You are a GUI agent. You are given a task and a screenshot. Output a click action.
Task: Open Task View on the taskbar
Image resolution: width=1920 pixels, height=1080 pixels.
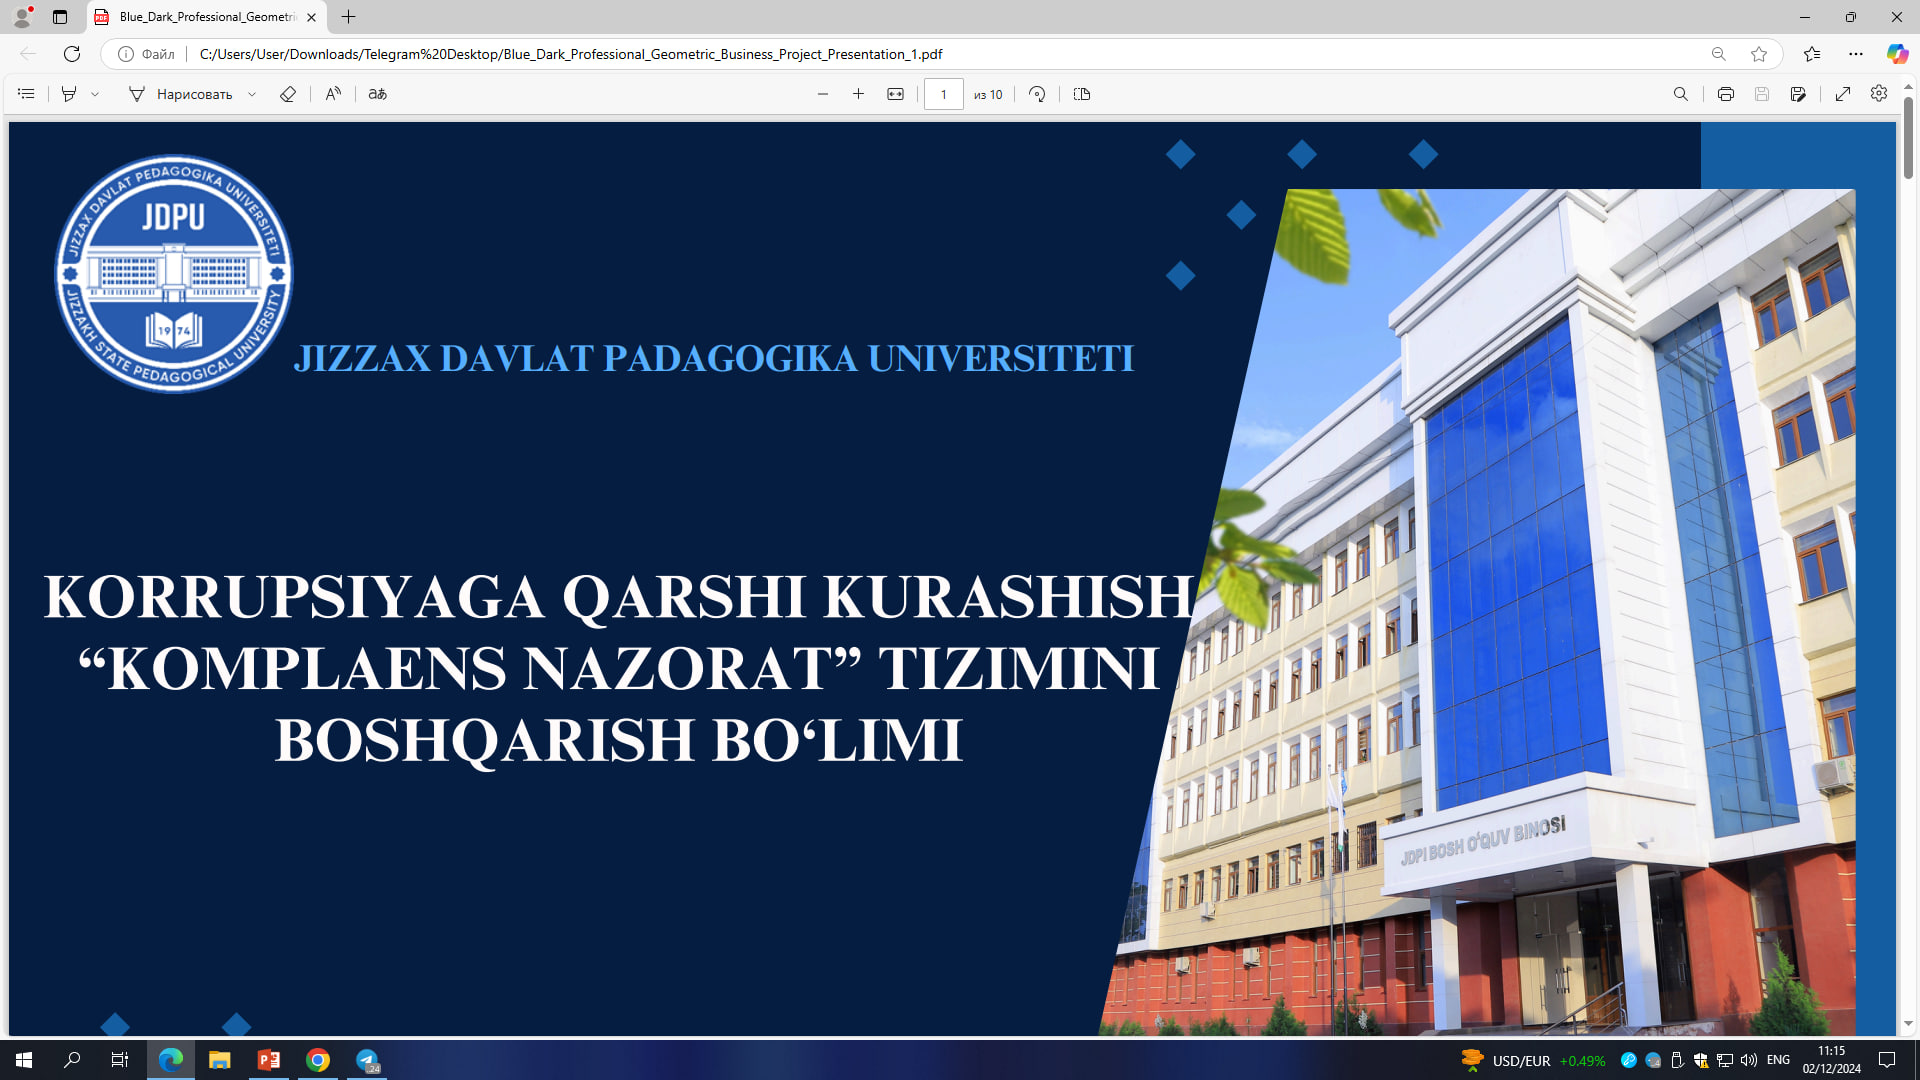click(x=120, y=1060)
